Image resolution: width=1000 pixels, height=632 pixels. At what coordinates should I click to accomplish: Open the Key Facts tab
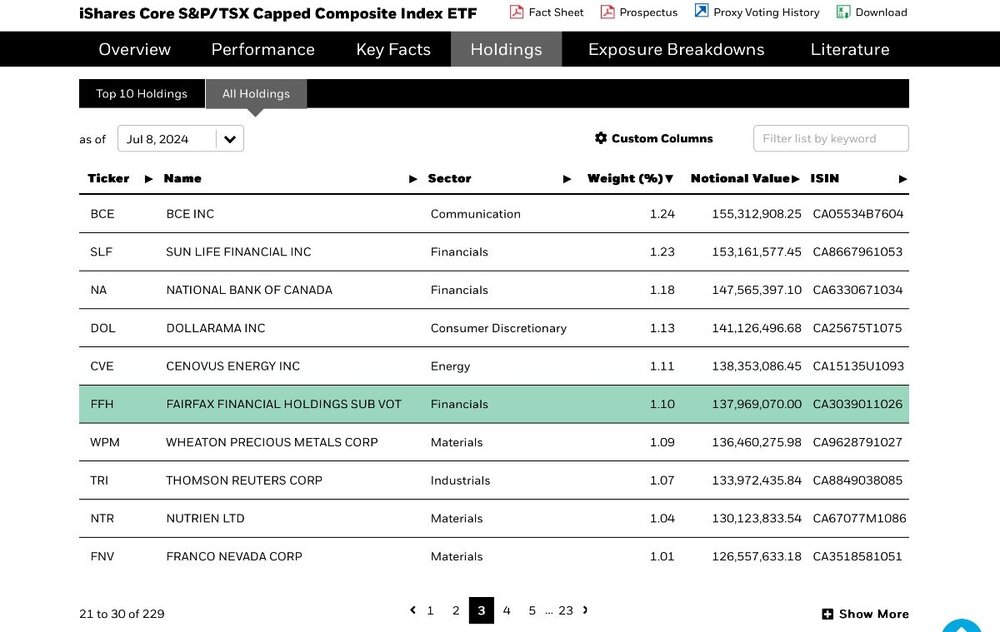tap(393, 49)
